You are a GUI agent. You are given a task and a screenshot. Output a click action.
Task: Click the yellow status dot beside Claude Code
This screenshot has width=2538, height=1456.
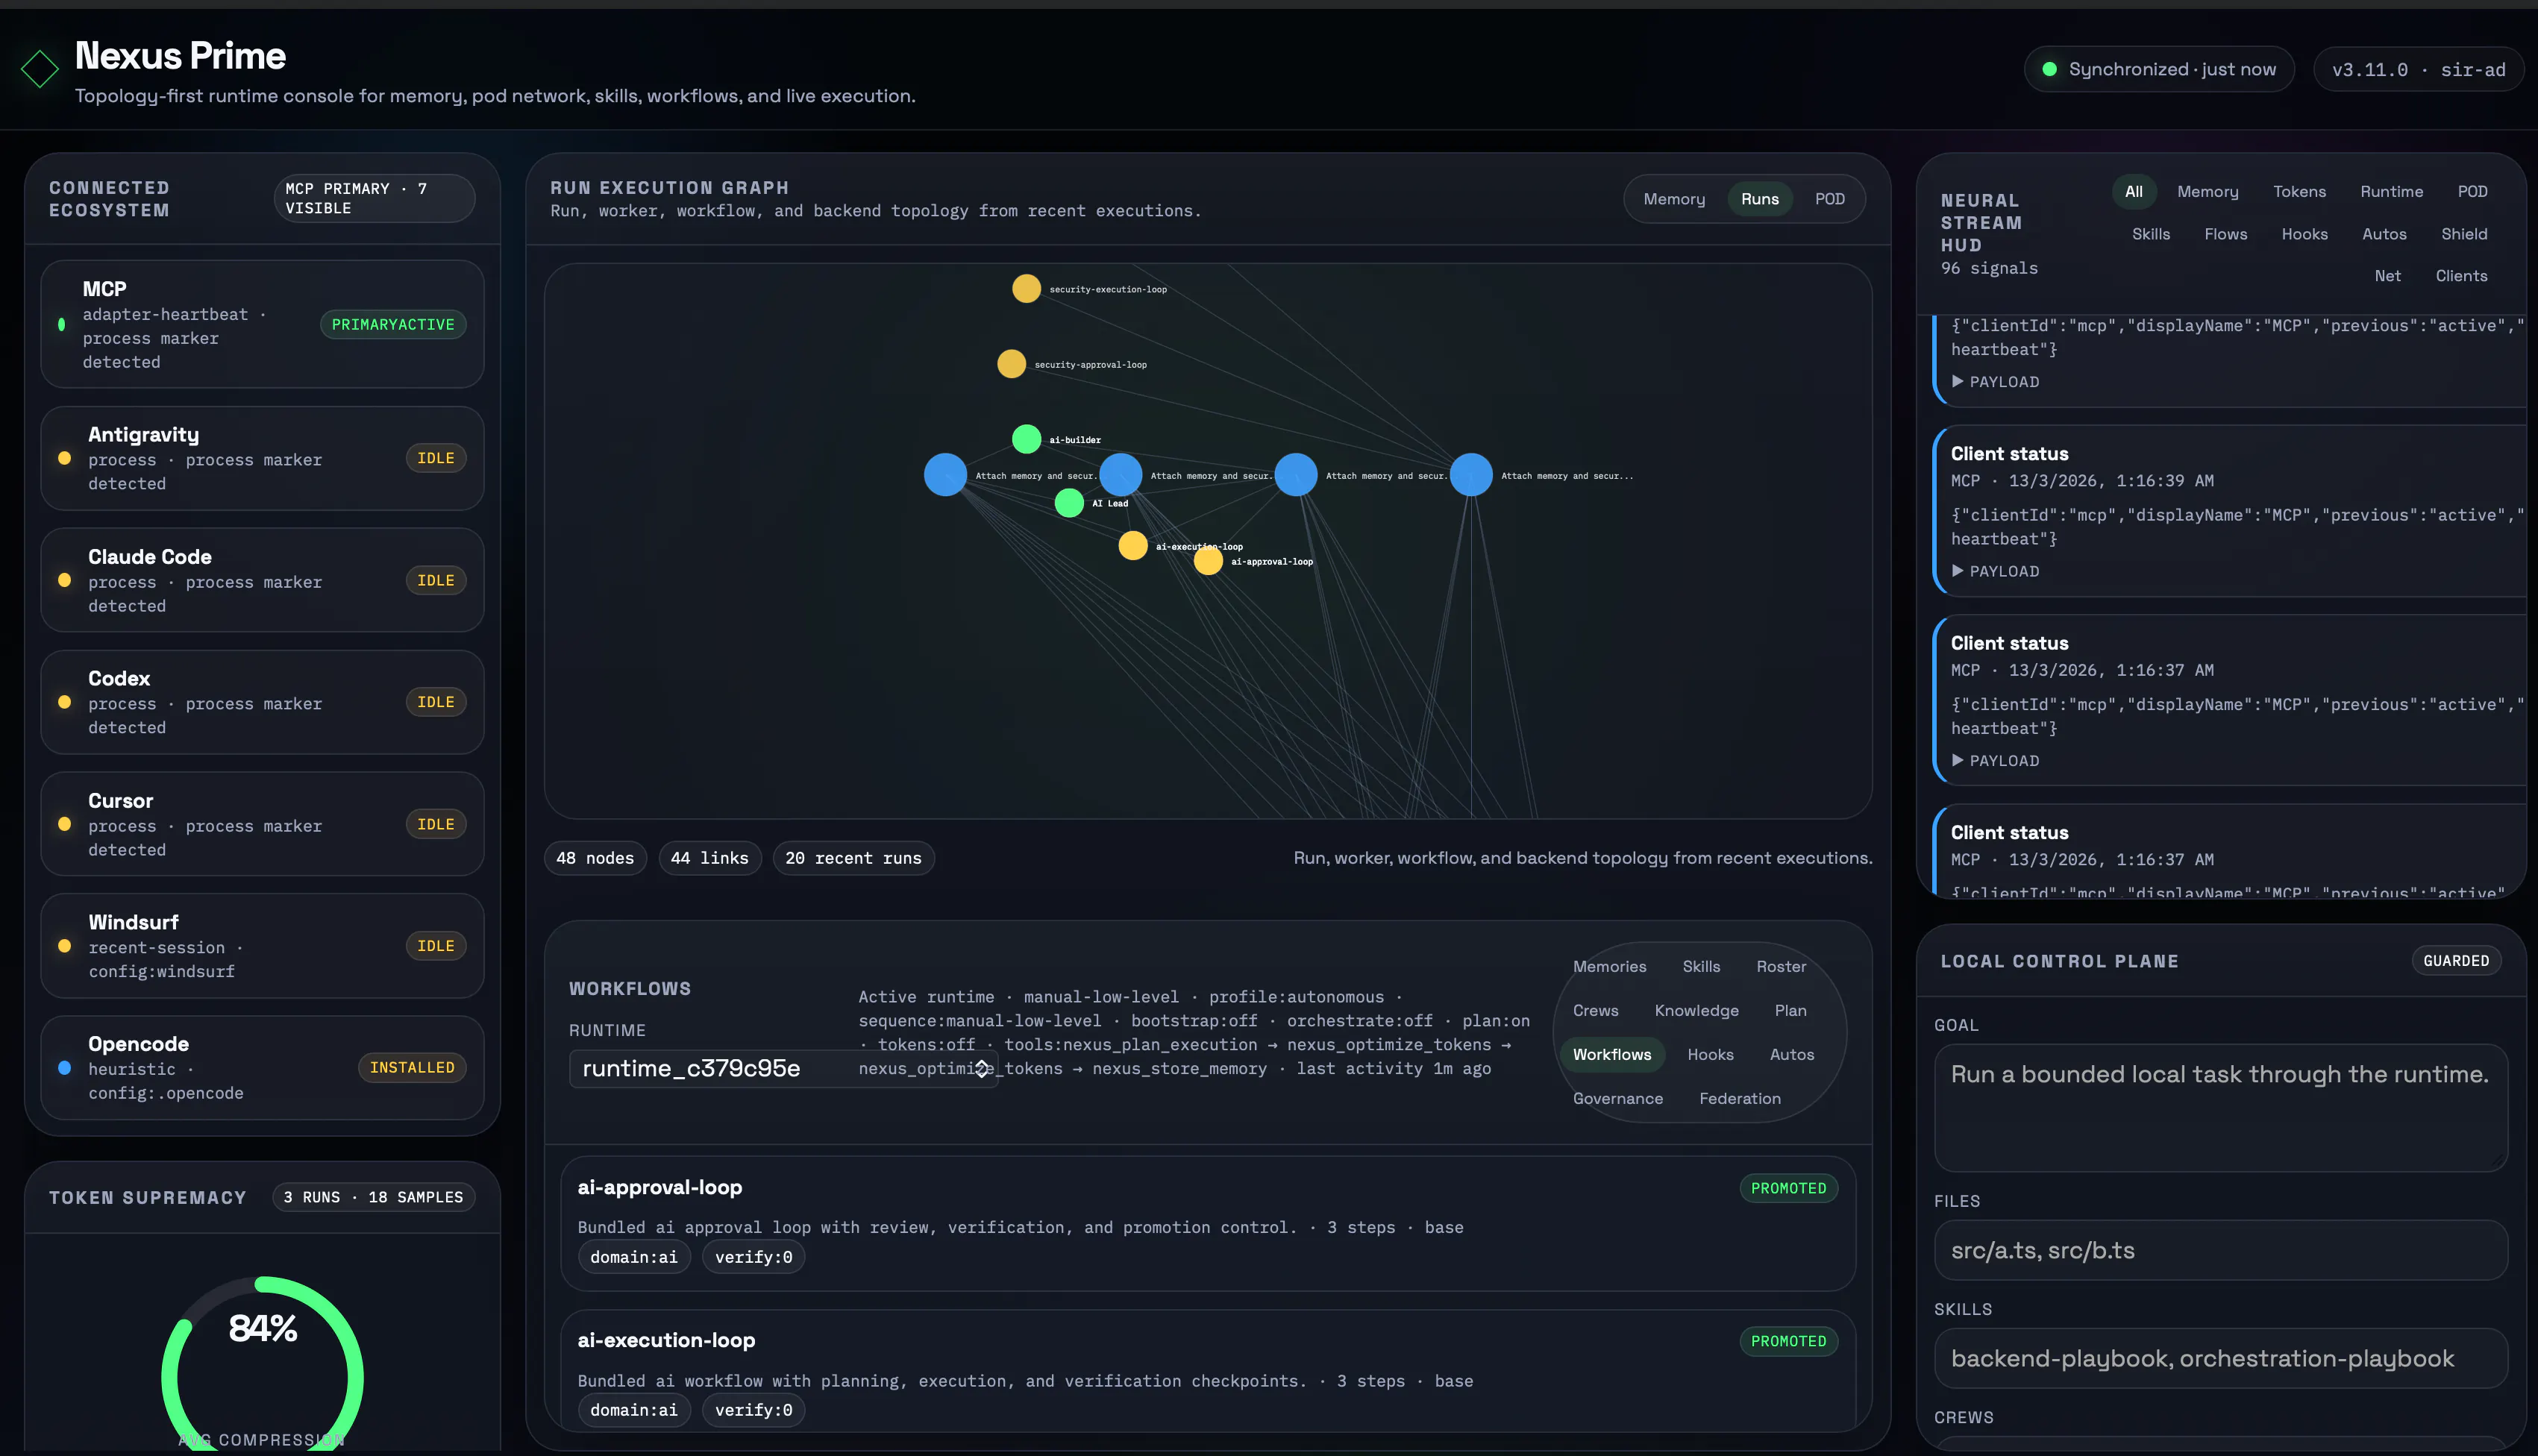click(65, 580)
